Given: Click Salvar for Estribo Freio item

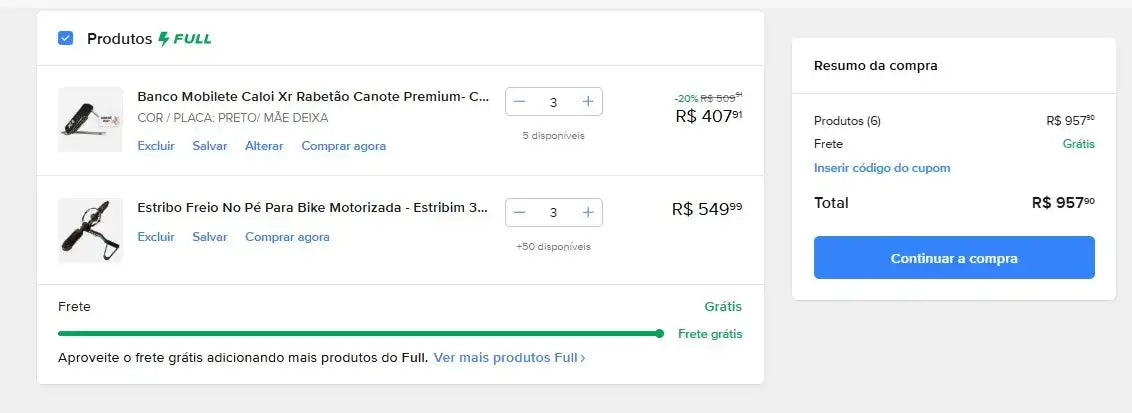Looking at the screenshot, I should click(x=210, y=237).
